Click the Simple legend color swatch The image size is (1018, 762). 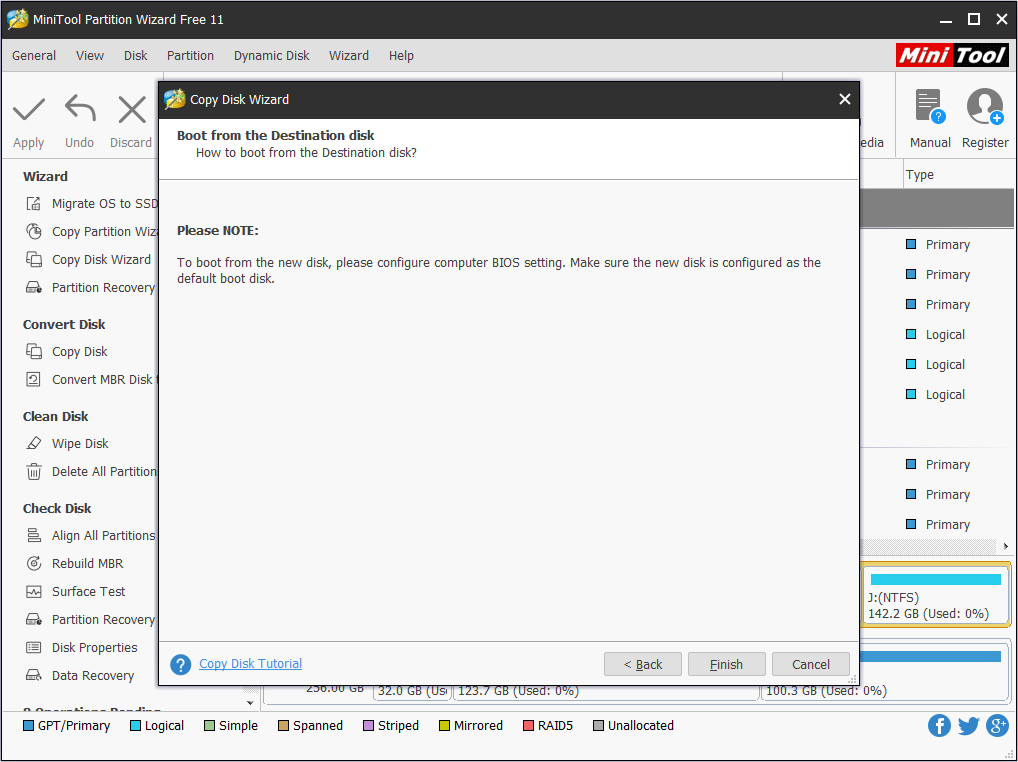point(209,726)
